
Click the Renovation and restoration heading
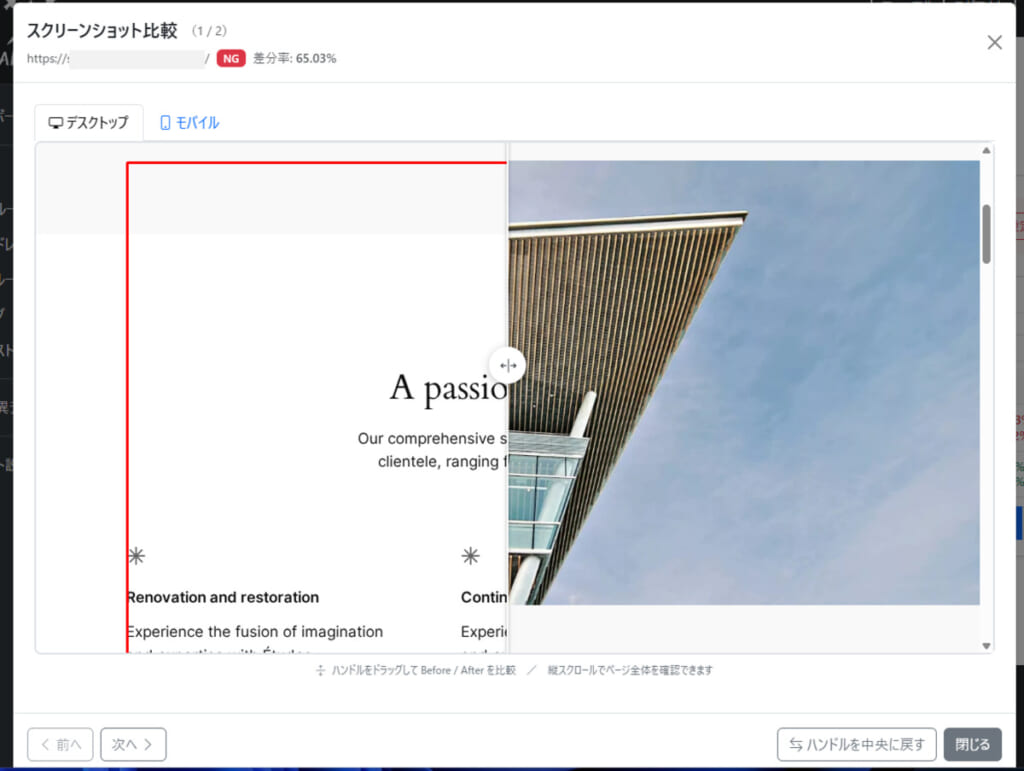tap(223, 597)
